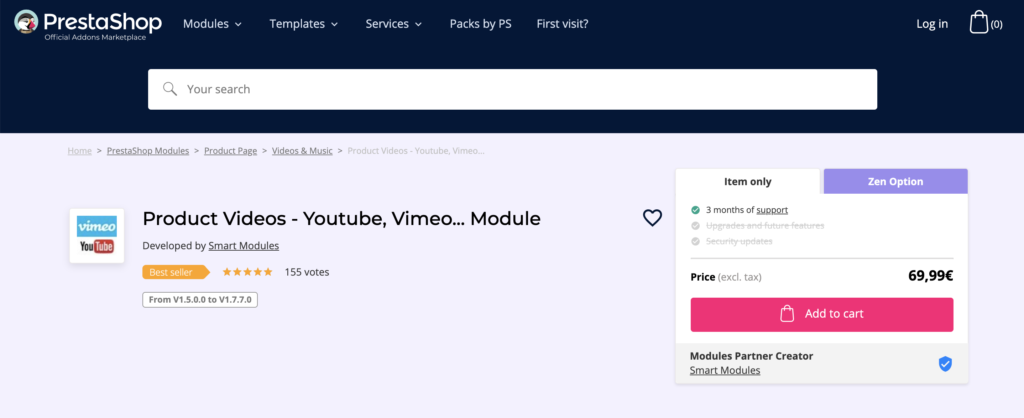
Task: Open PrestaShop Modules breadcrumb link
Action: click(148, 151)
